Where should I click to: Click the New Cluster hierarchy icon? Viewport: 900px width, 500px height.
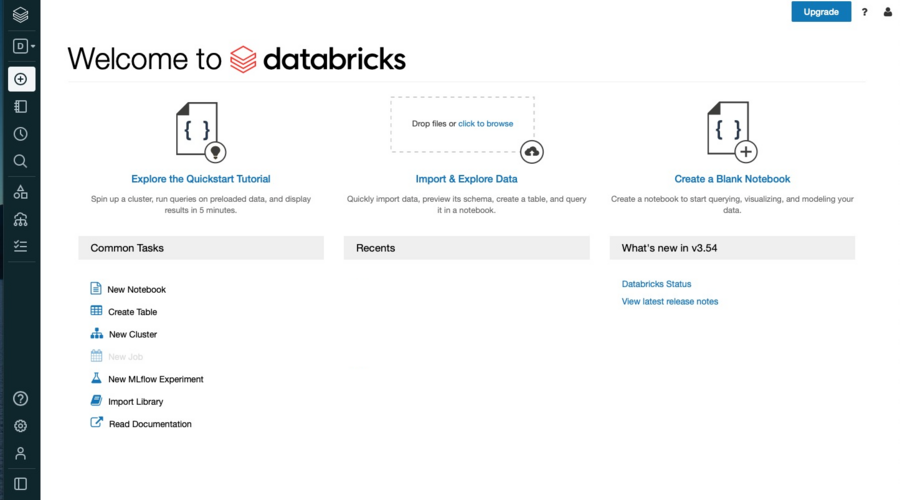point(96,333)
